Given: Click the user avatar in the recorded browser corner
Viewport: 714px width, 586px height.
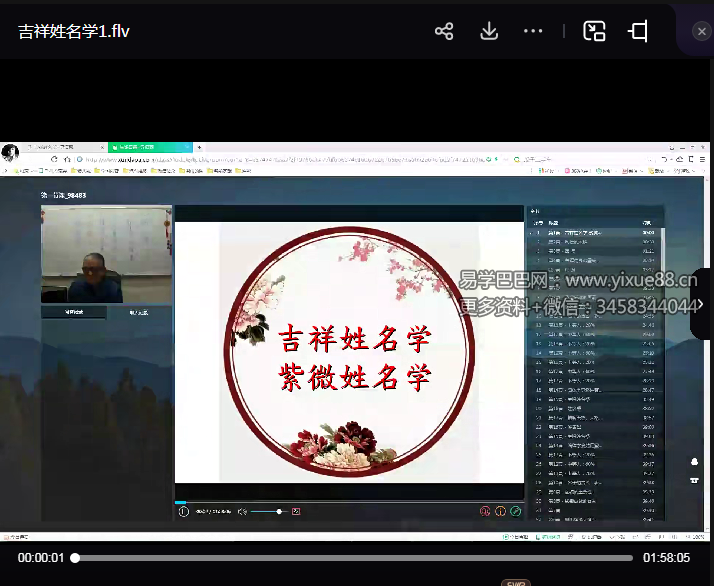Looking at the screenshot, I should (x=10, y=152).
